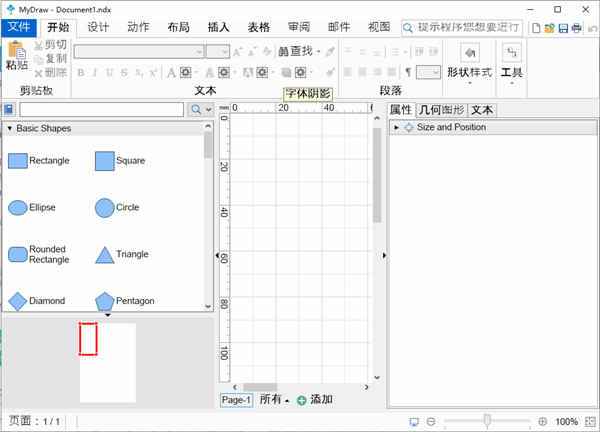Image resolution: width=600 pixels, height=432 pixels.
Task: Switch to the Text (文本) panel tab
Action: tap(482, 110)
